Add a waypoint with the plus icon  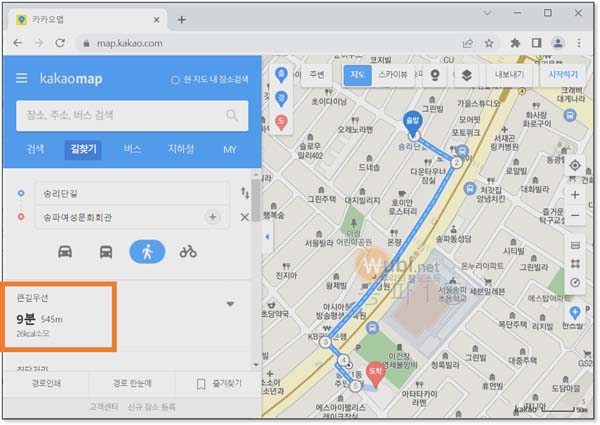pyautogui.click(x=213, y=217)
